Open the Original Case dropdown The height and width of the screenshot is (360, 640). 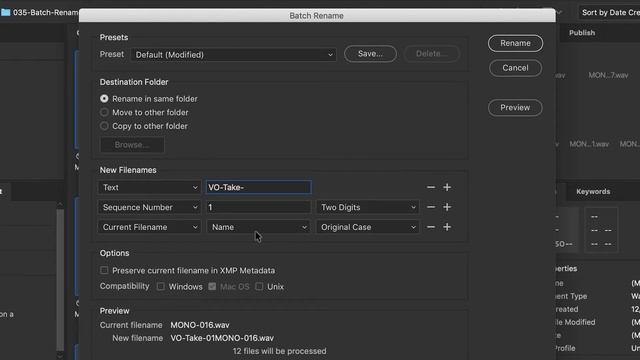[367, 227]
